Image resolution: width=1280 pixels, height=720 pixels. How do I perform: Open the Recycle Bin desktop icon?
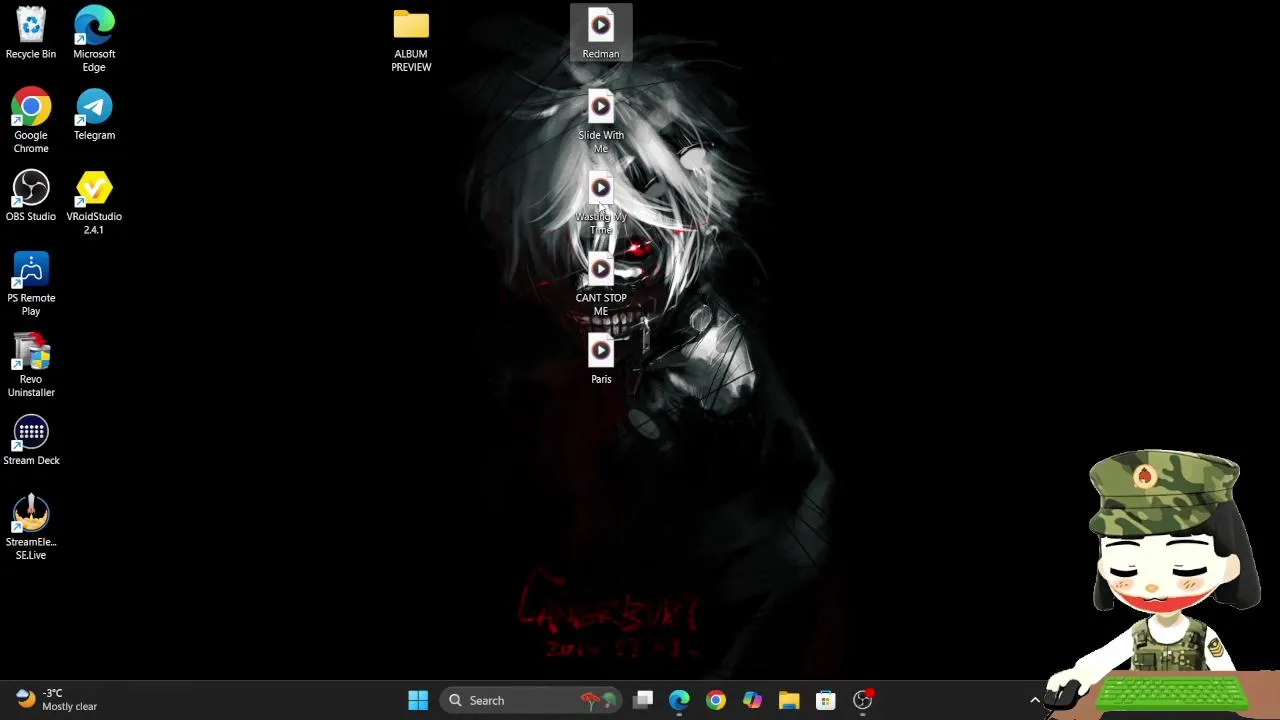(31, 34)
